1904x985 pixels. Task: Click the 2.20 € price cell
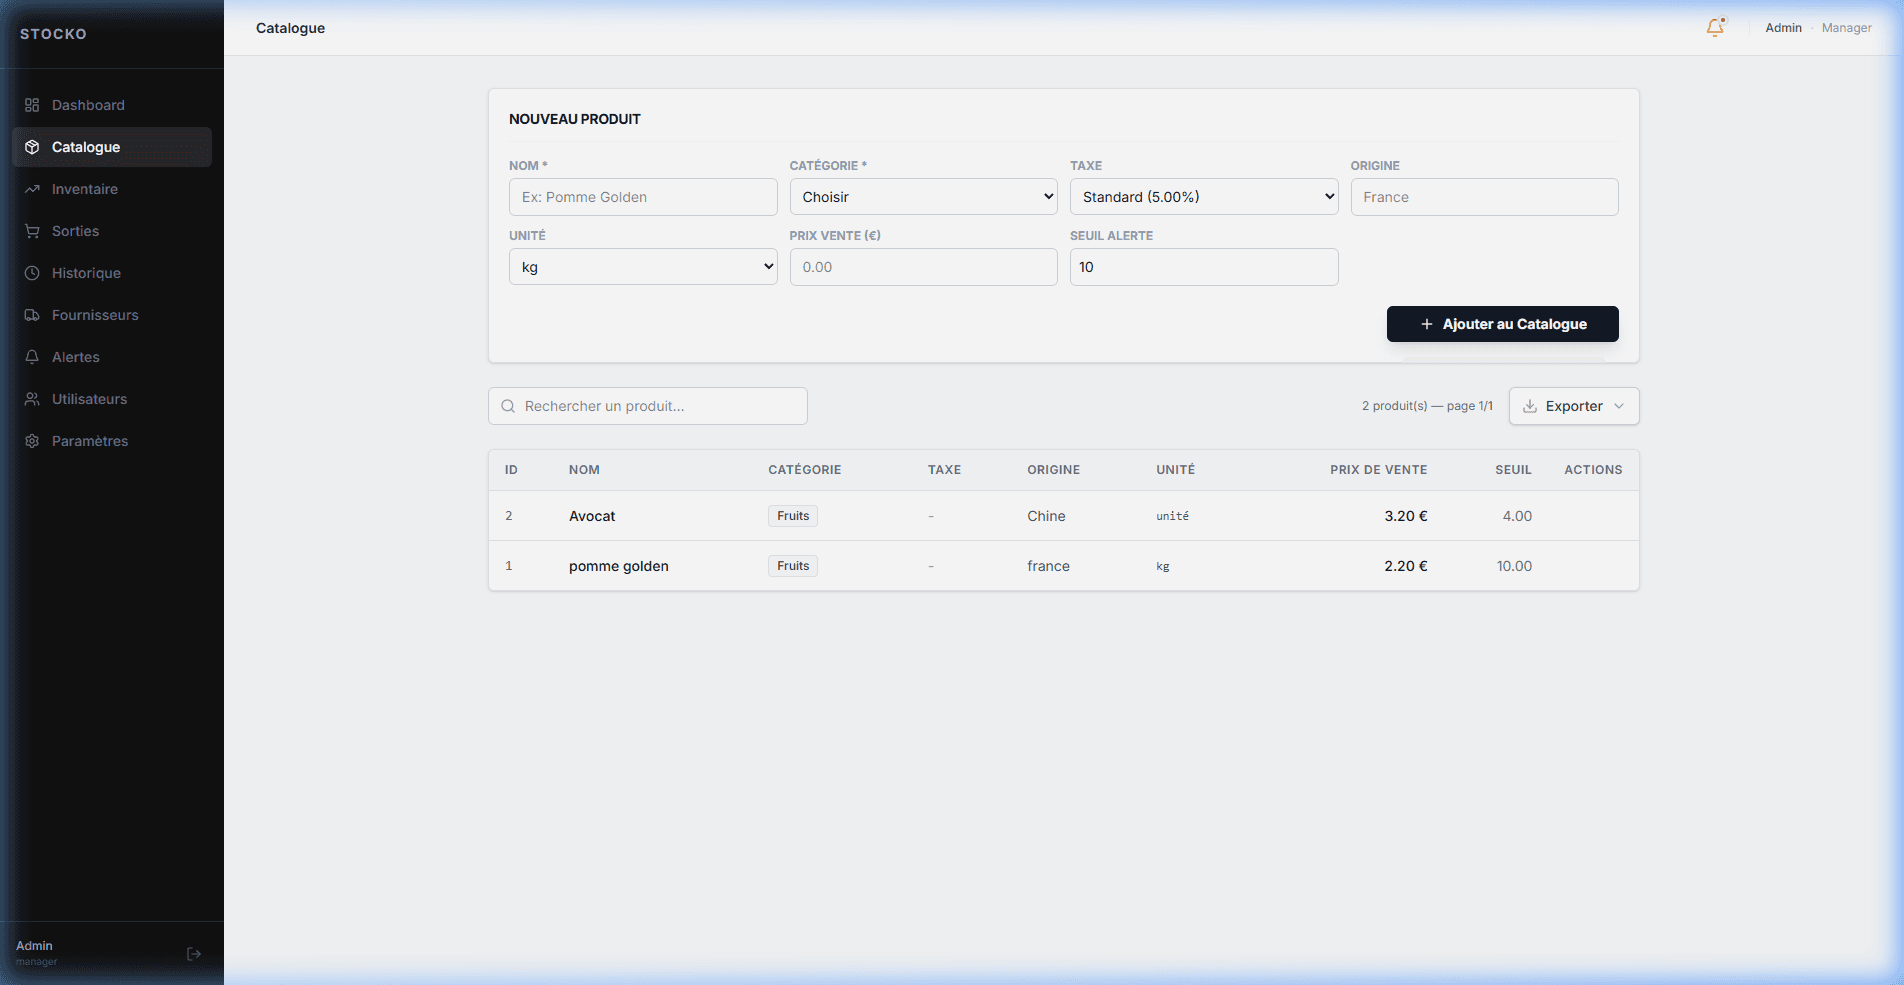[1406, 566]
